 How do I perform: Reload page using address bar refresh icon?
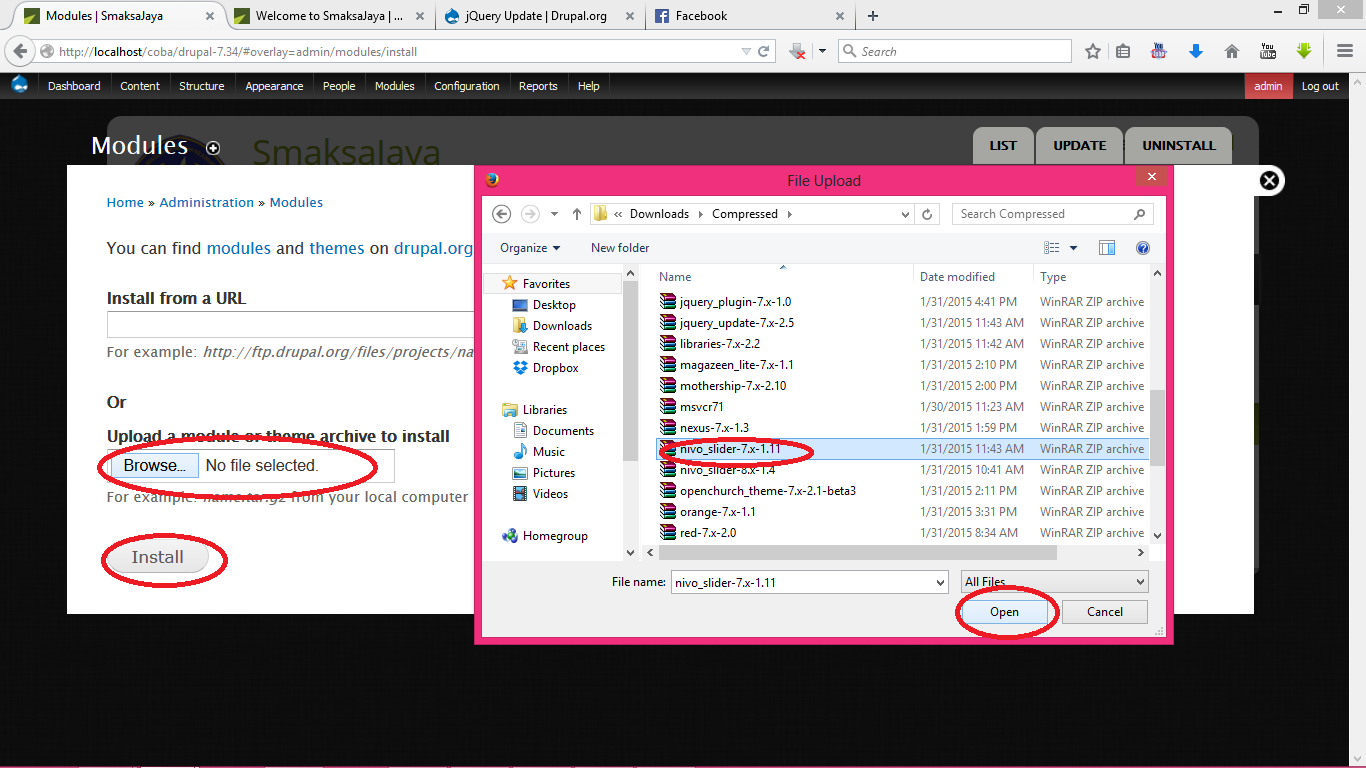click(x=764, y=51)
